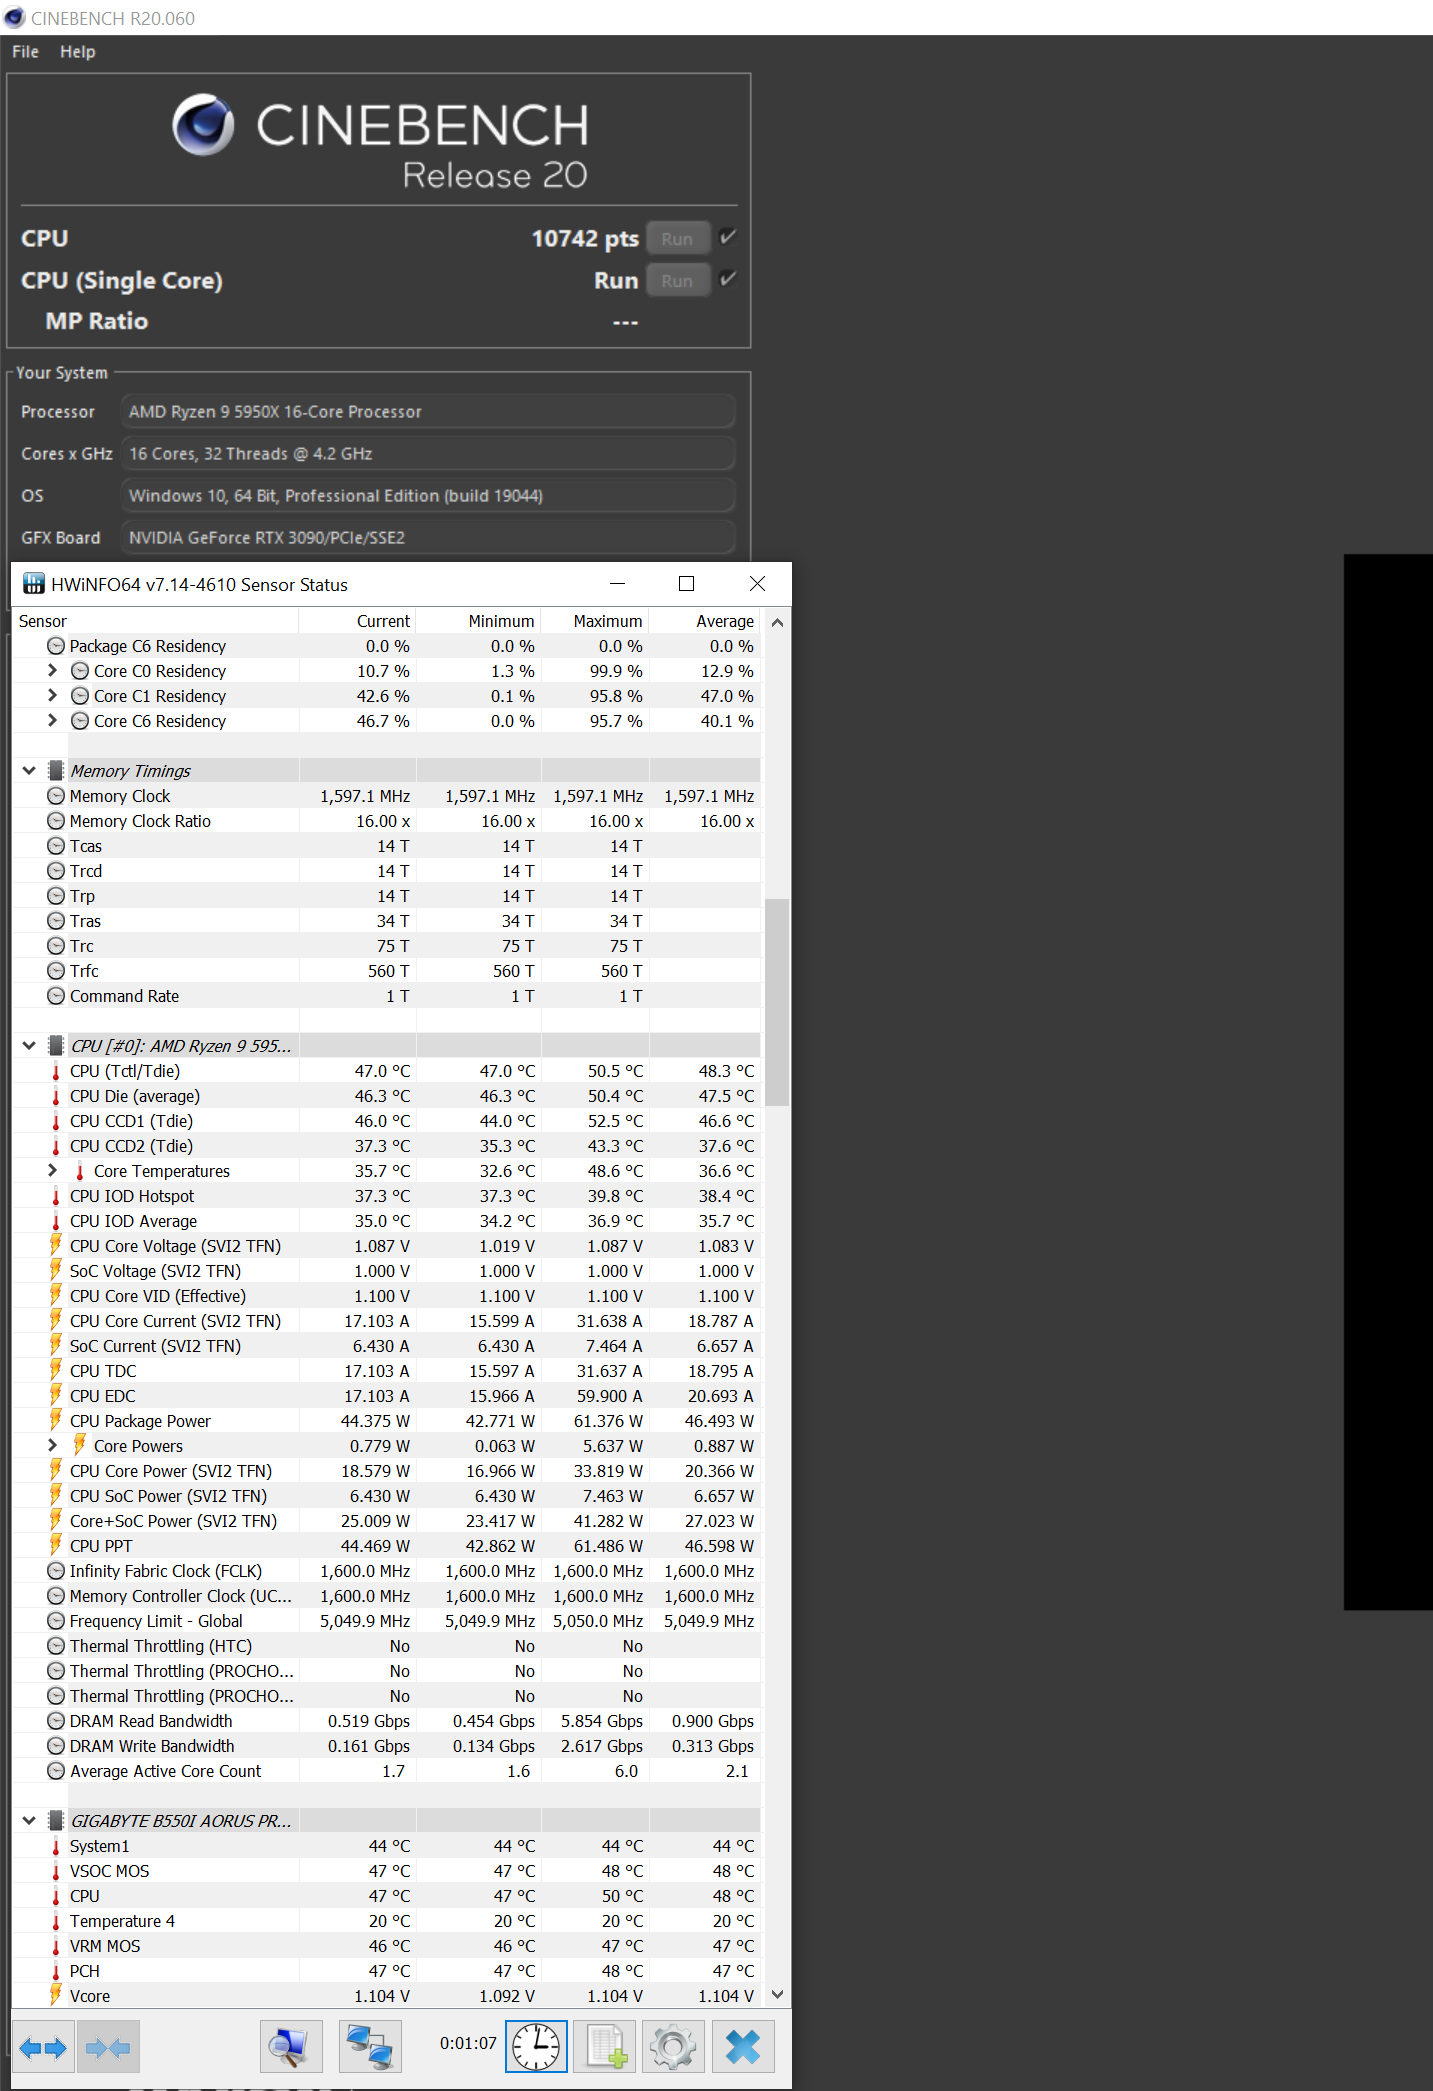This screenshot has width=1433, height=2091.
Task: Open the Help menu in Cinebench
Action: click(78, 52)
